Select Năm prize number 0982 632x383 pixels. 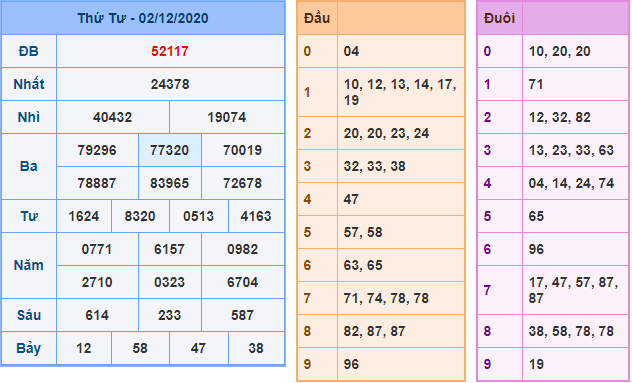point(243,250)
